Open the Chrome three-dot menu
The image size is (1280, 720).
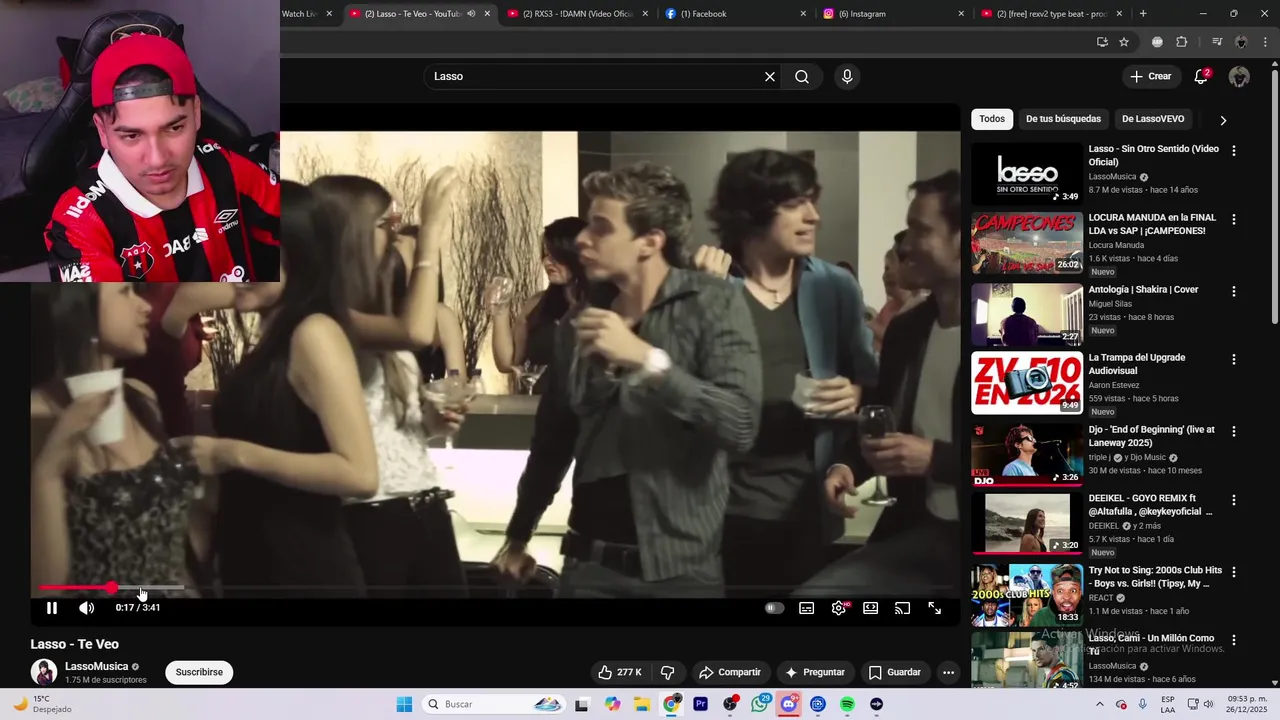coord(1266,42)
